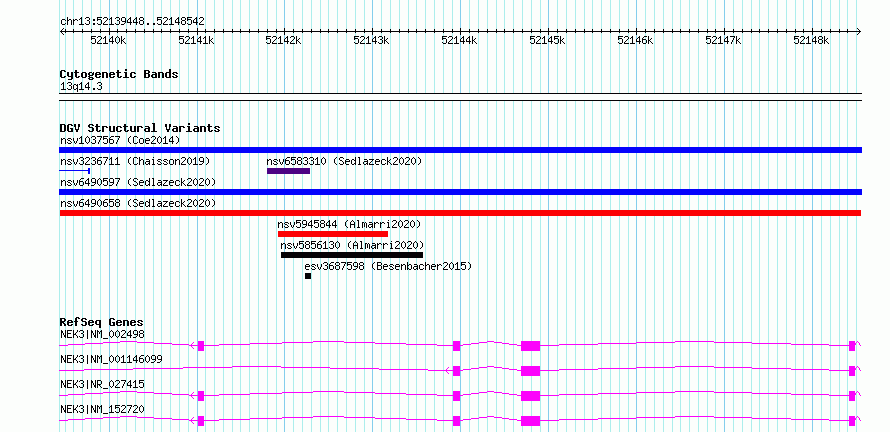Click the thin blue nsv3236711 feature glyph
Screen dimensions: 890x432
75,171
